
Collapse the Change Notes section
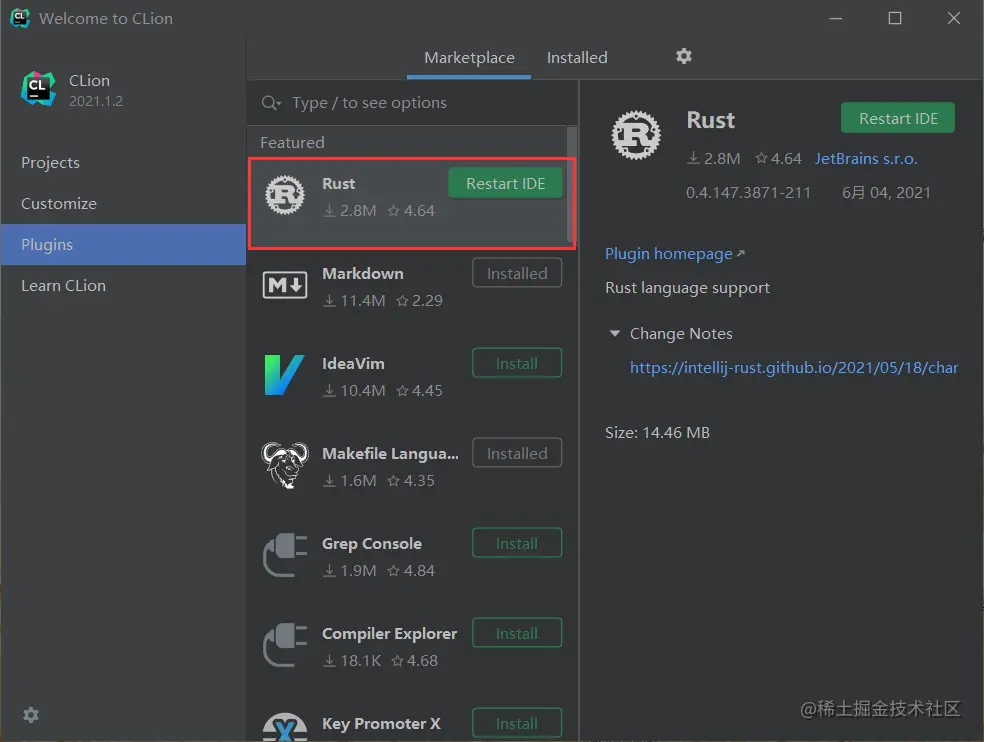614,333
